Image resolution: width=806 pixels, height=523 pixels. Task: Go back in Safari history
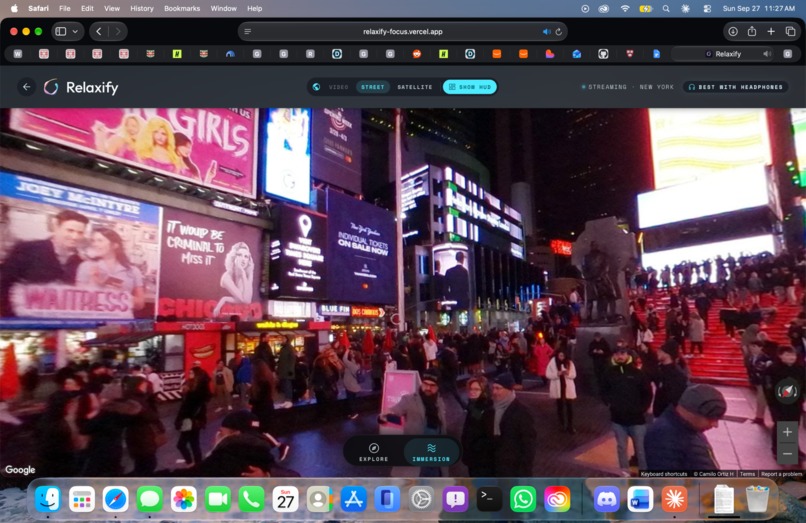coord(99,31)
